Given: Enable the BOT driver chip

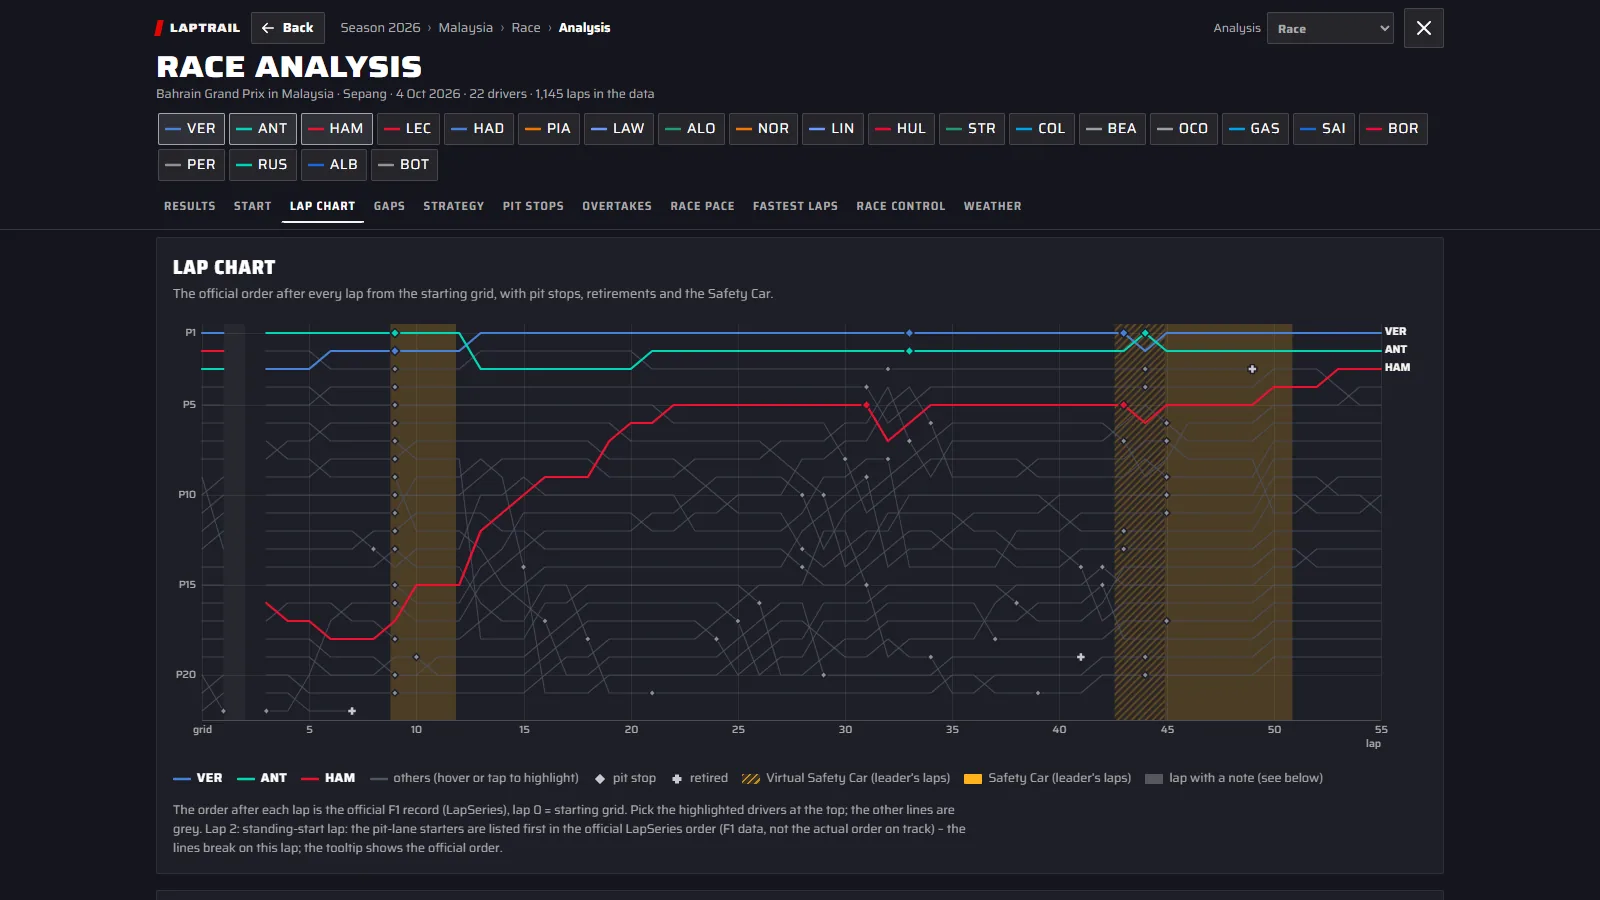Looking at the screenshot, I should (404, 165).
